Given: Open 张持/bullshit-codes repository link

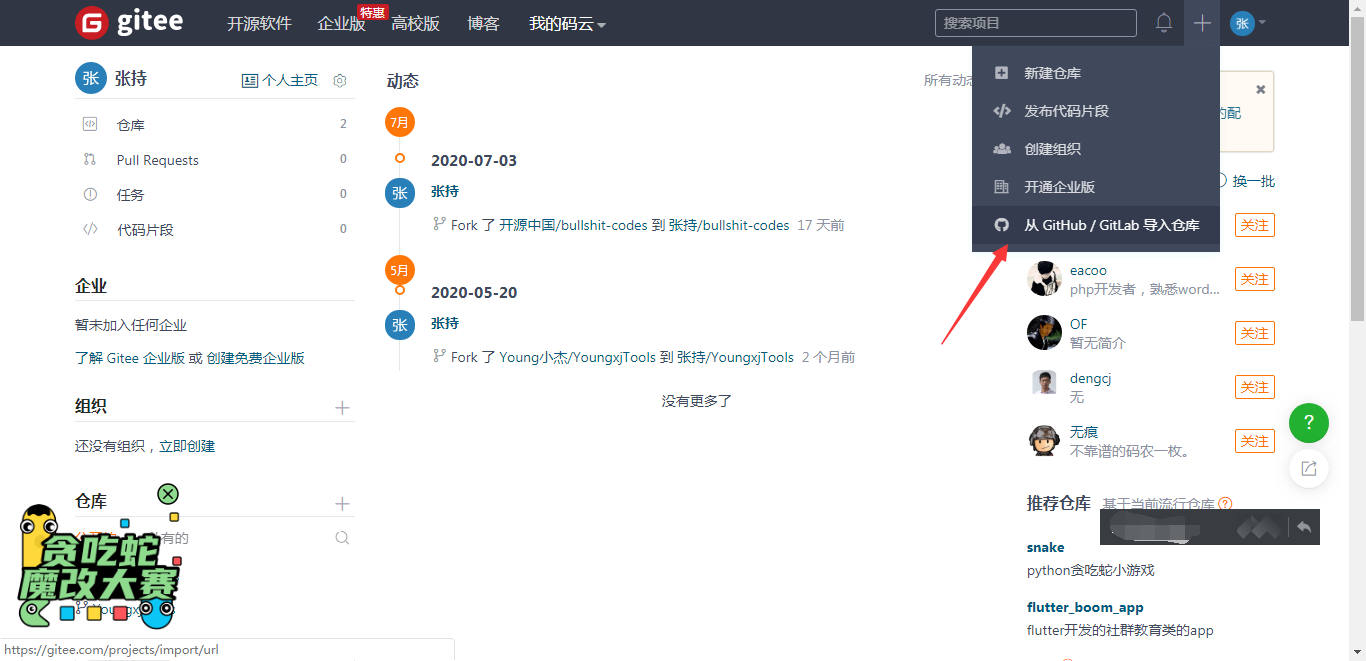Looking at the screenshot, I should [729, 225].
